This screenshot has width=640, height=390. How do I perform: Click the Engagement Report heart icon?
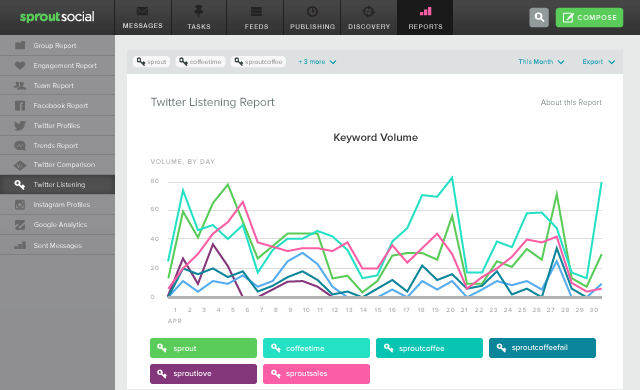pyautogui.click(x=20, y=65)
